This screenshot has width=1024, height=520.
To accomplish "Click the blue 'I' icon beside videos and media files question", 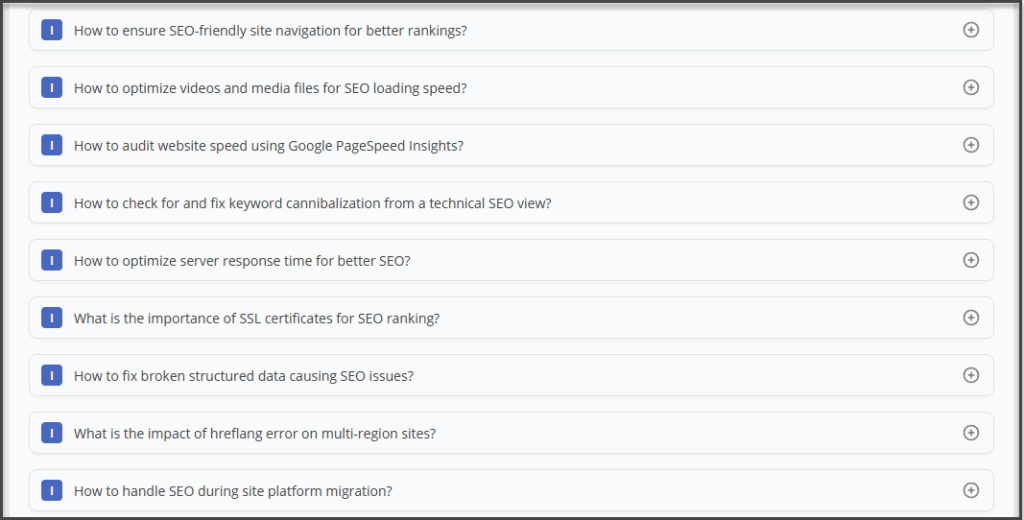I will 51,88.
